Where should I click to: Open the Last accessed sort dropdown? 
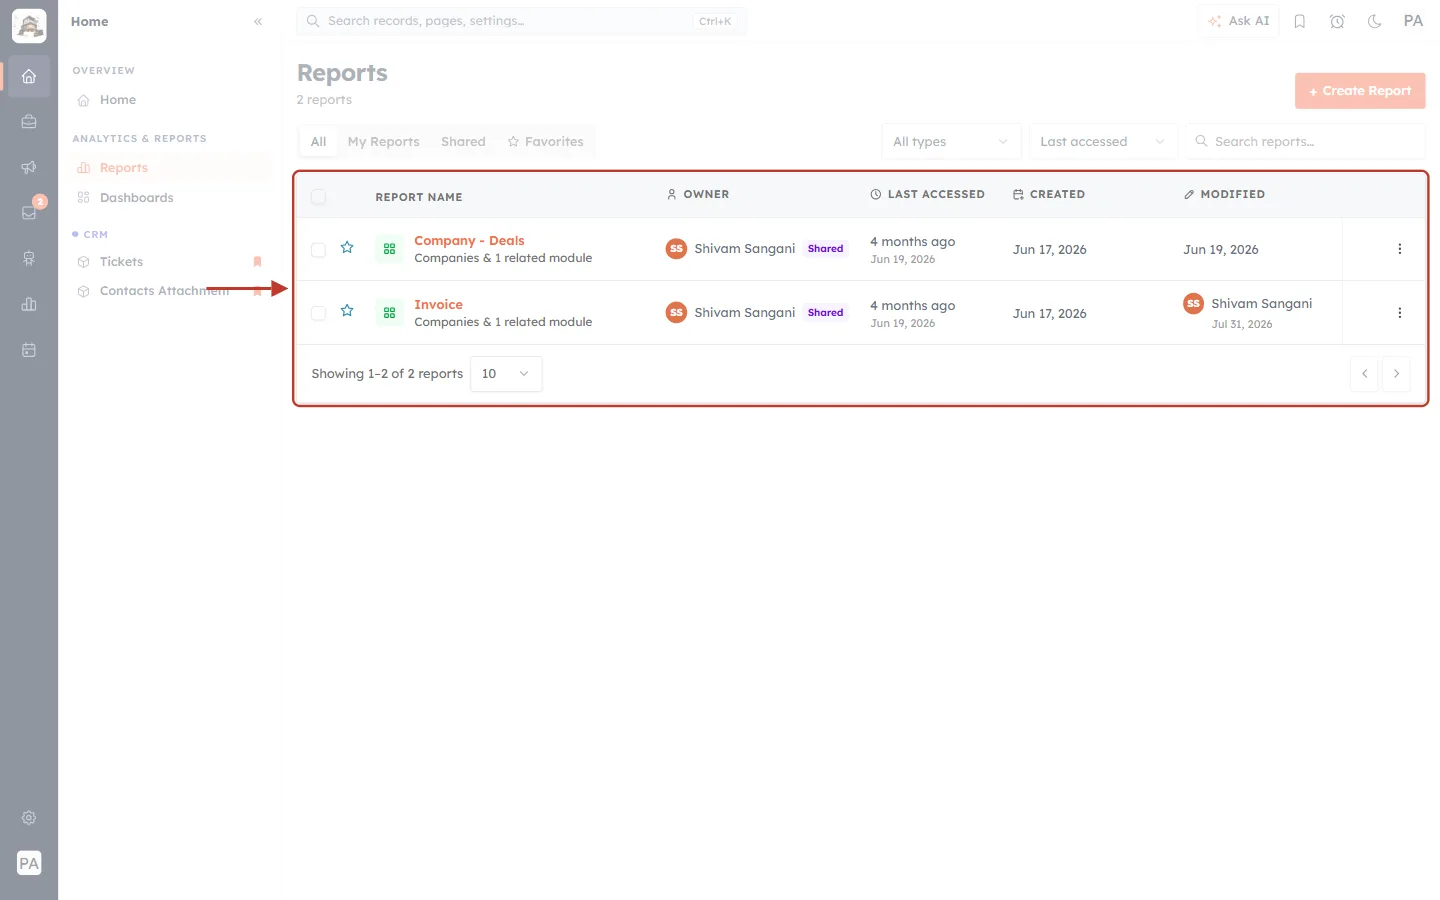(1103, 142)
